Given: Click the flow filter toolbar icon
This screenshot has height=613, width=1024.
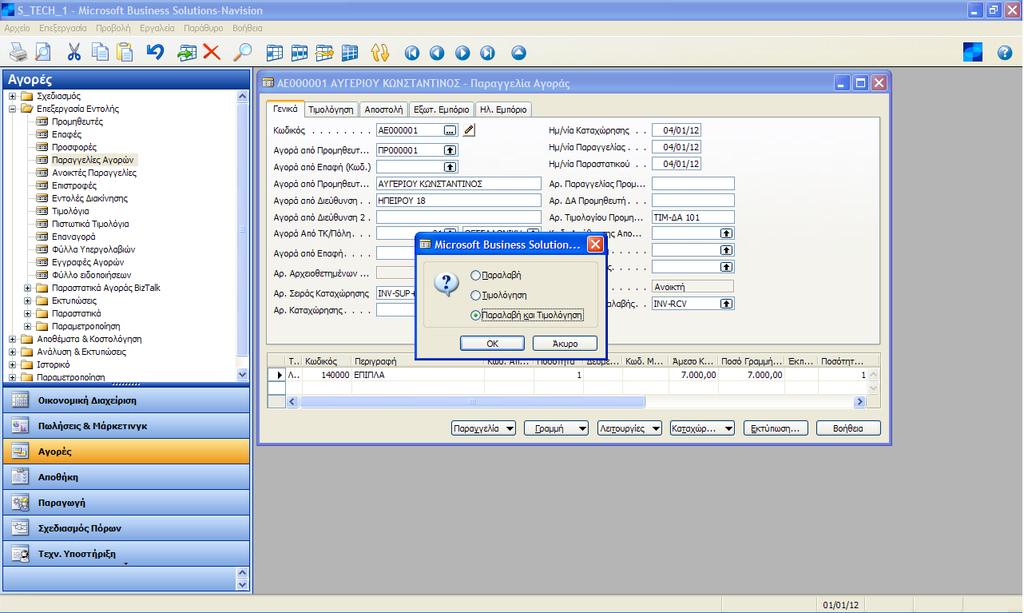Looking at the screenshot, I should [x=325, y=53].
